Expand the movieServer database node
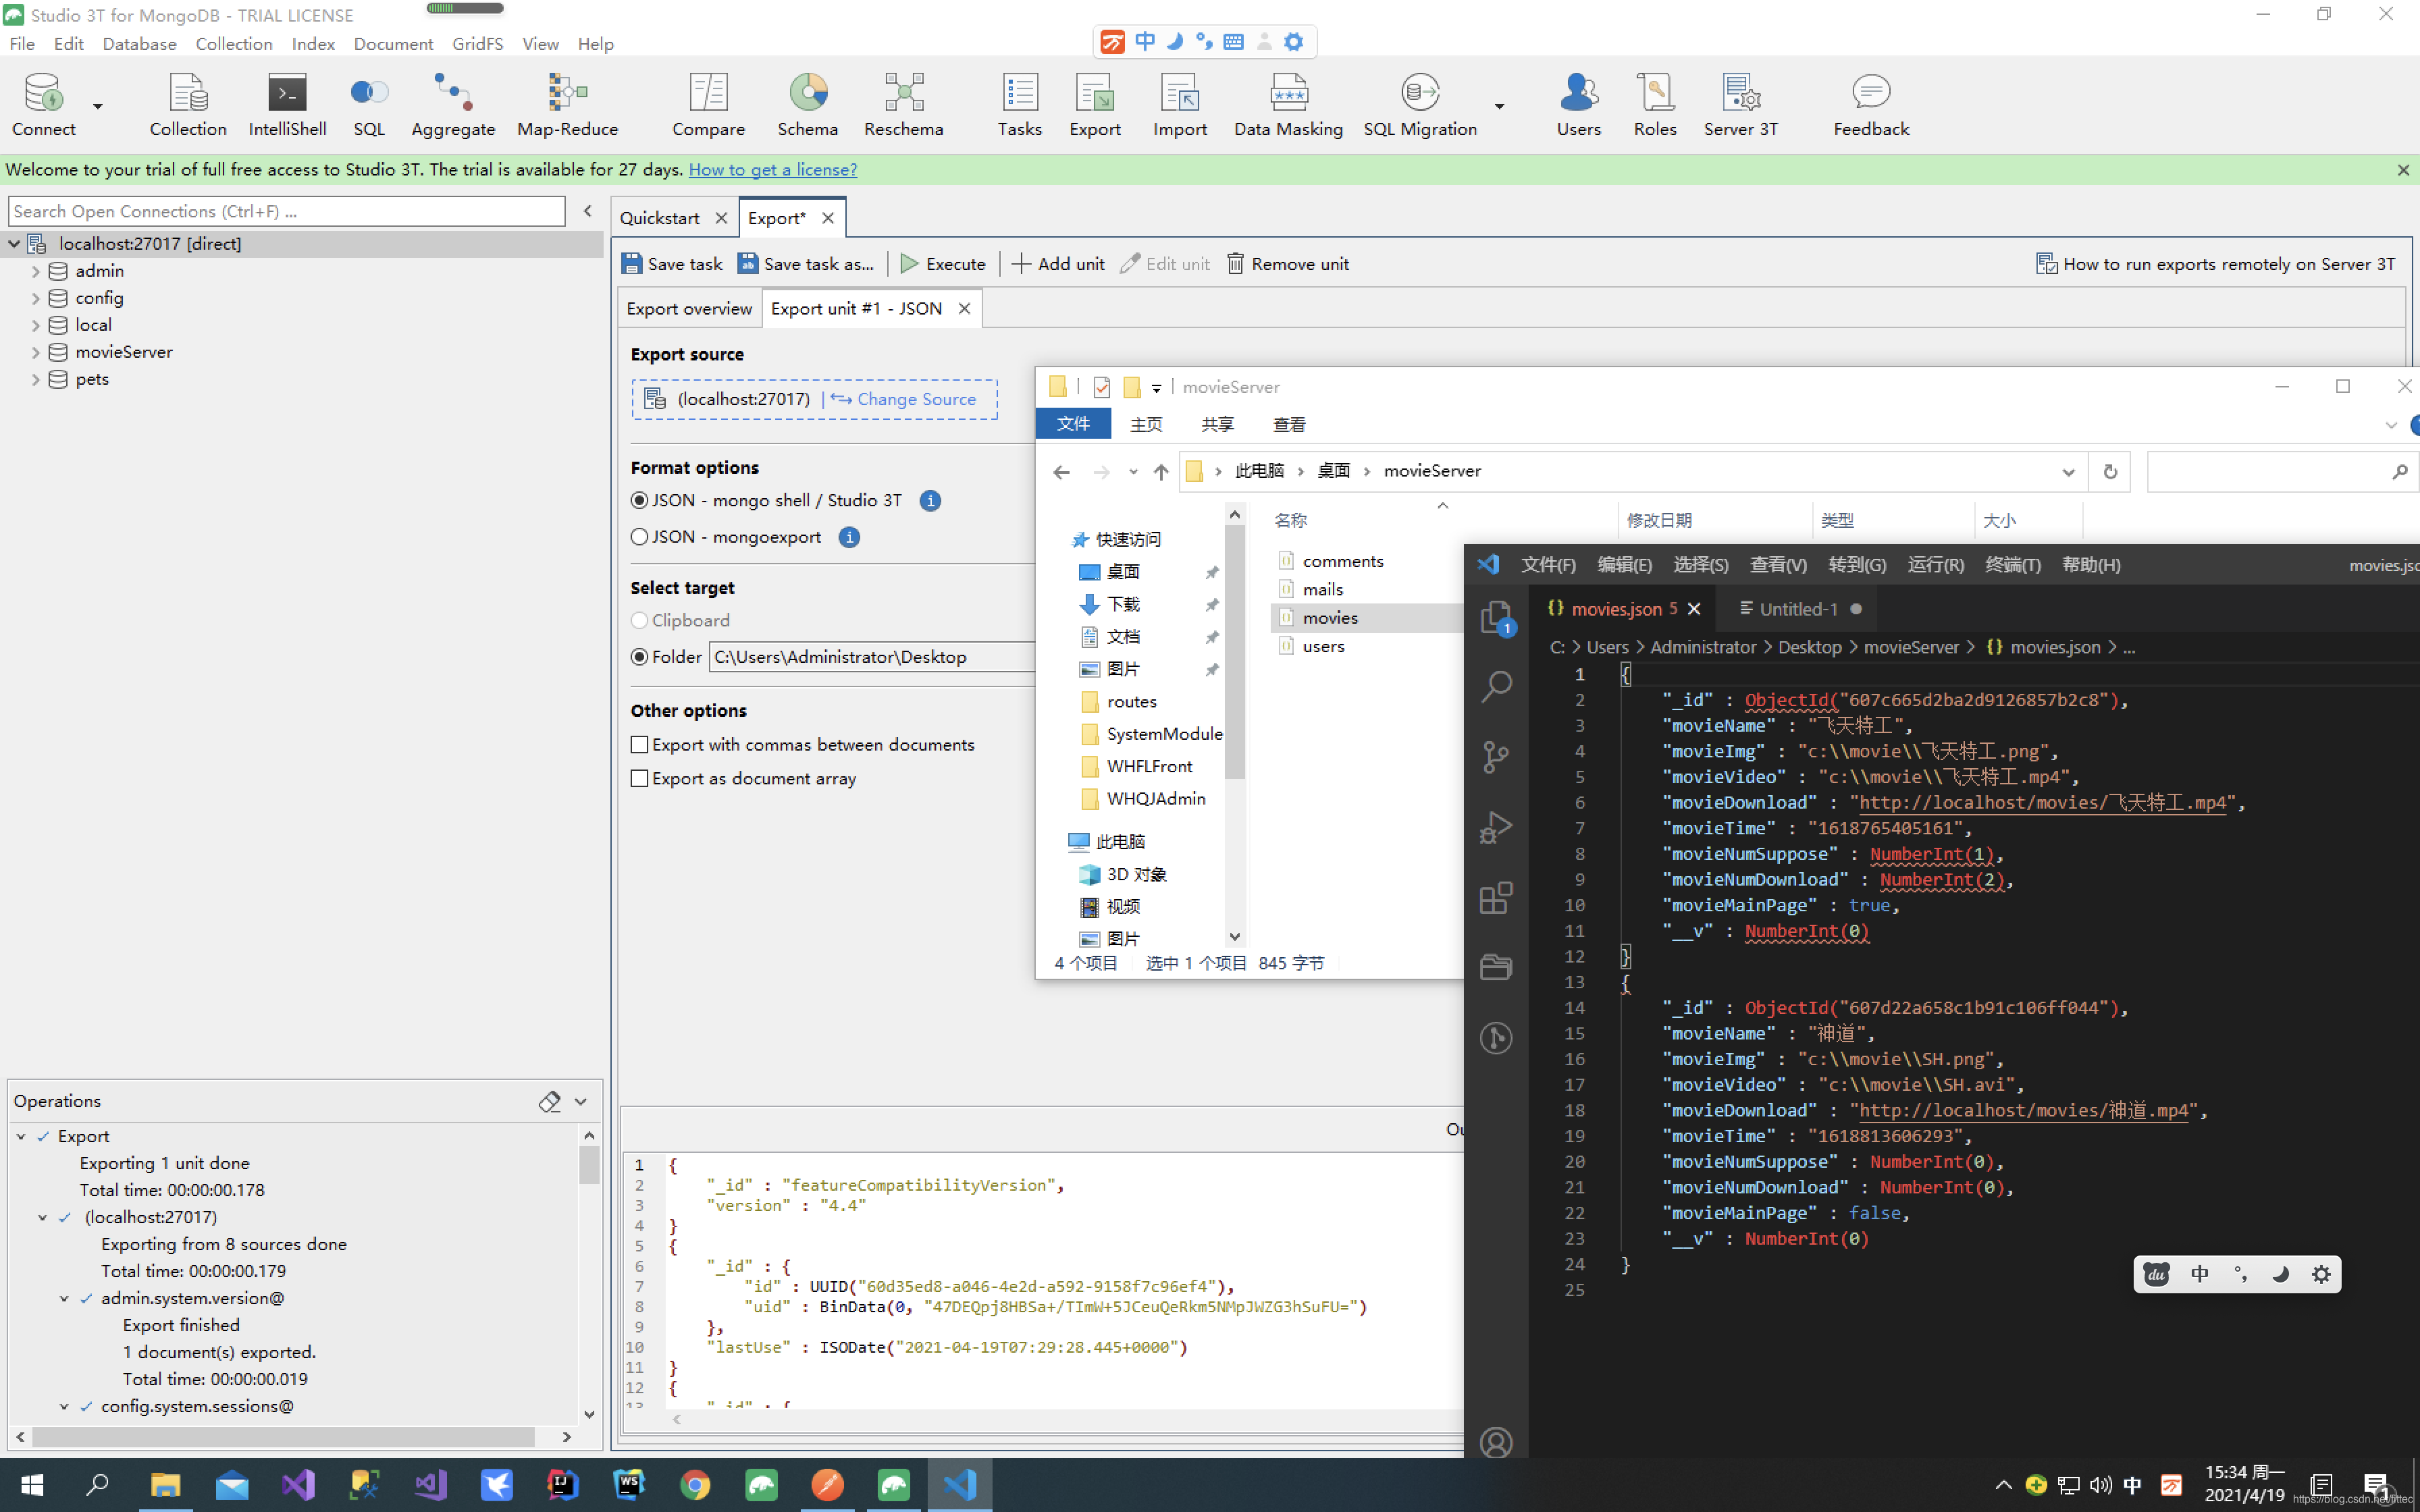The width and height of the screenshot is (2420, 1512). [36, 352]
